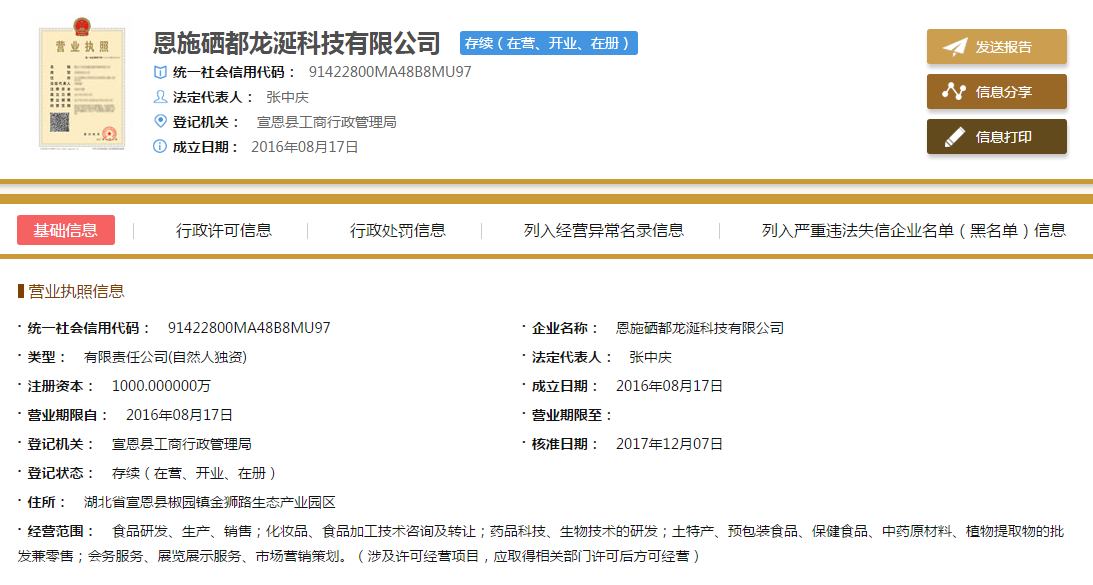This screenshot has height=585, width=1093.
Task: Switch to the 行政许可信息 tab
Action: 224,230
